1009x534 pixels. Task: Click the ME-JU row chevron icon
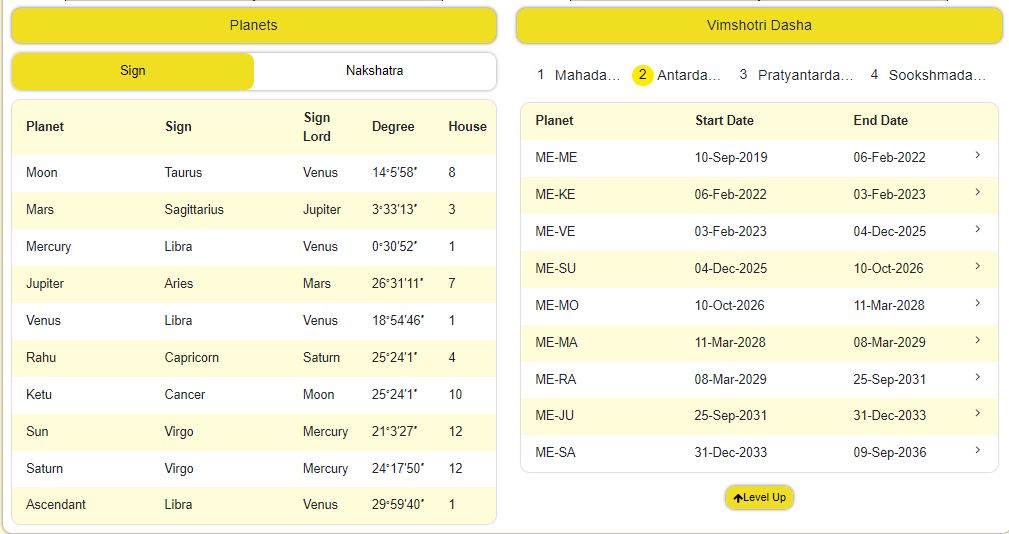click(x=977, y=414)
